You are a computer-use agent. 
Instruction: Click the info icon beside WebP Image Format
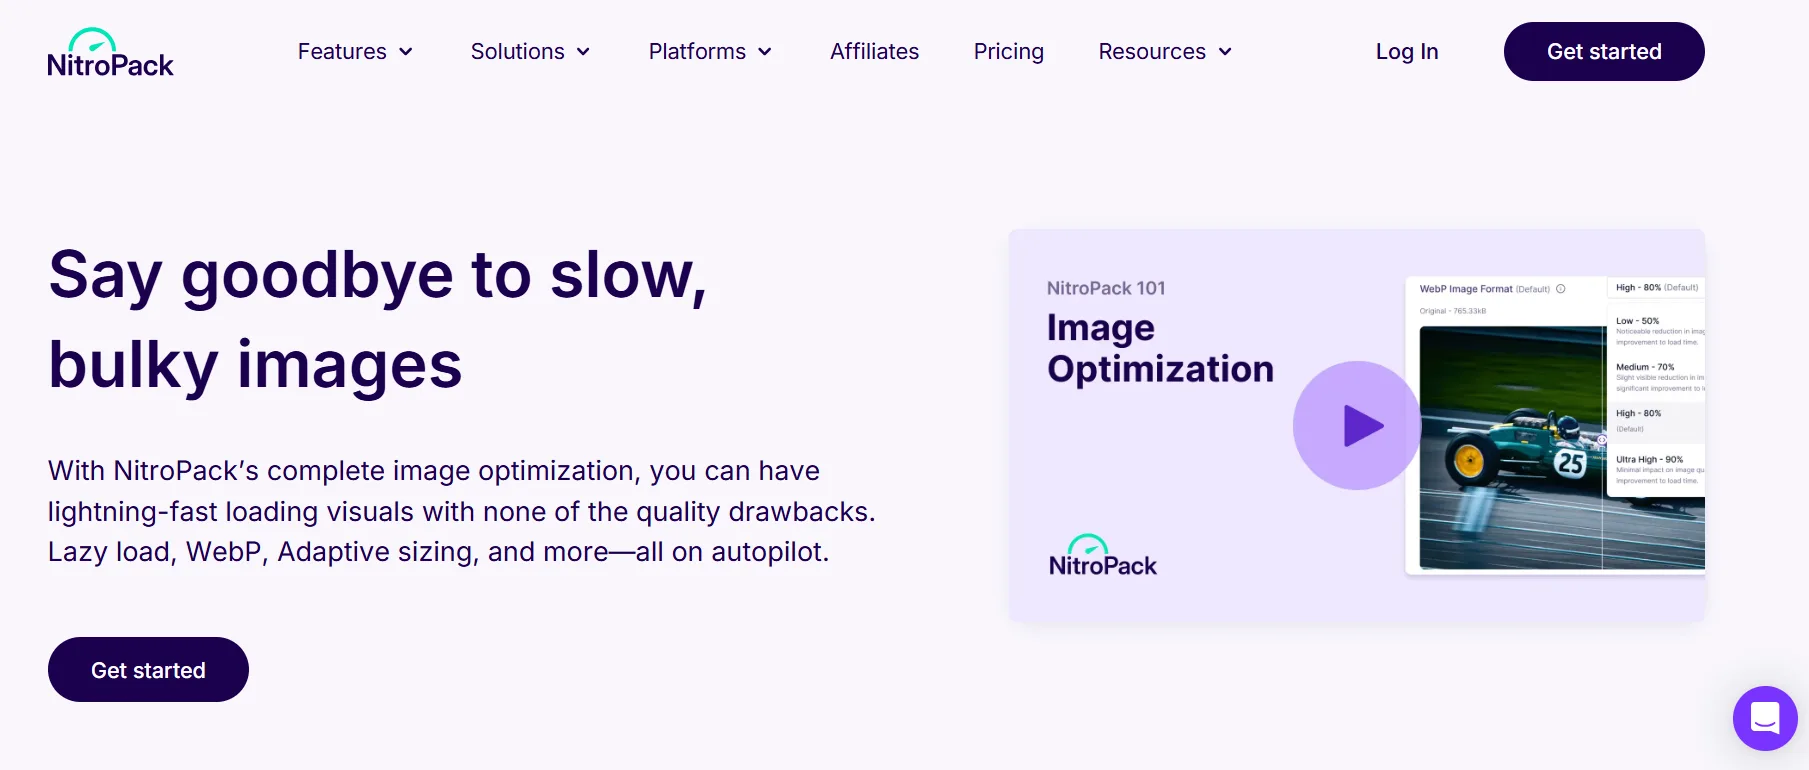coord(1560,289)
